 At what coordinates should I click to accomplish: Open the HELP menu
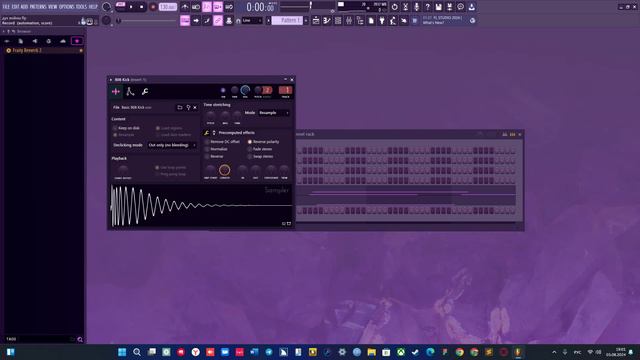point(93,7)
